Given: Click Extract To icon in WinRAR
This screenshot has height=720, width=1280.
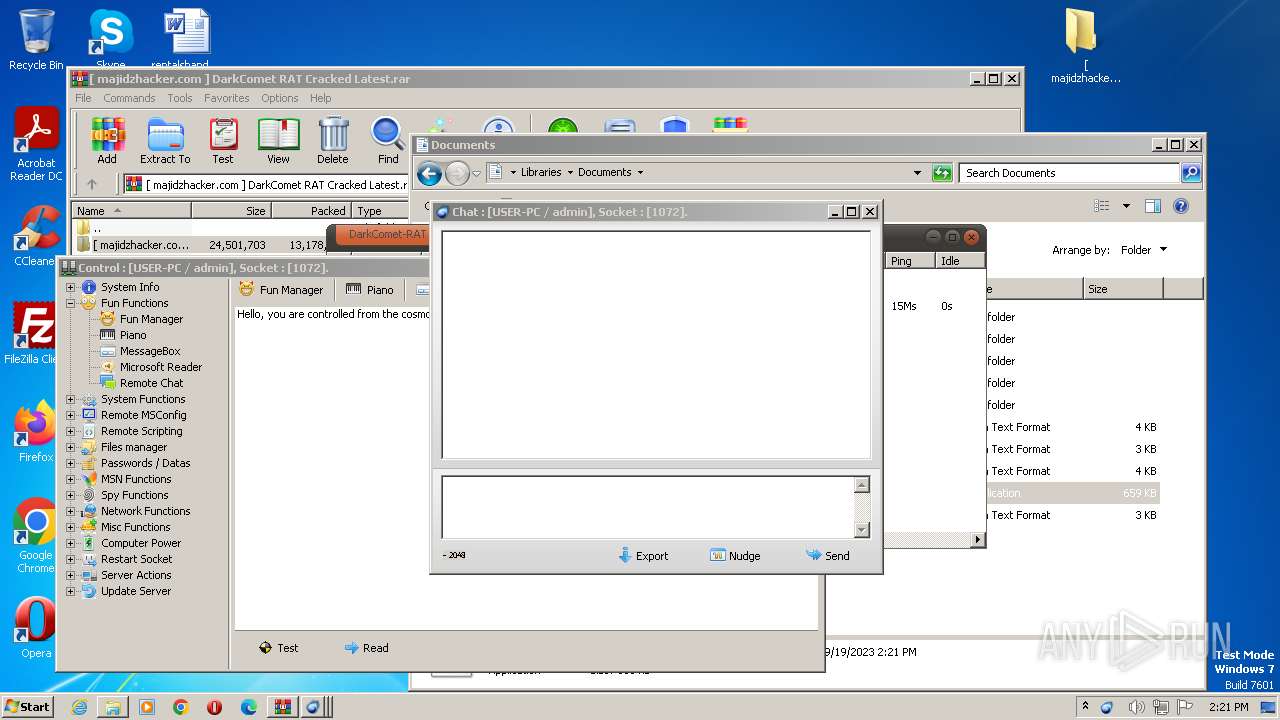Looking at the screenshot, I should click(x=165, y=140).
